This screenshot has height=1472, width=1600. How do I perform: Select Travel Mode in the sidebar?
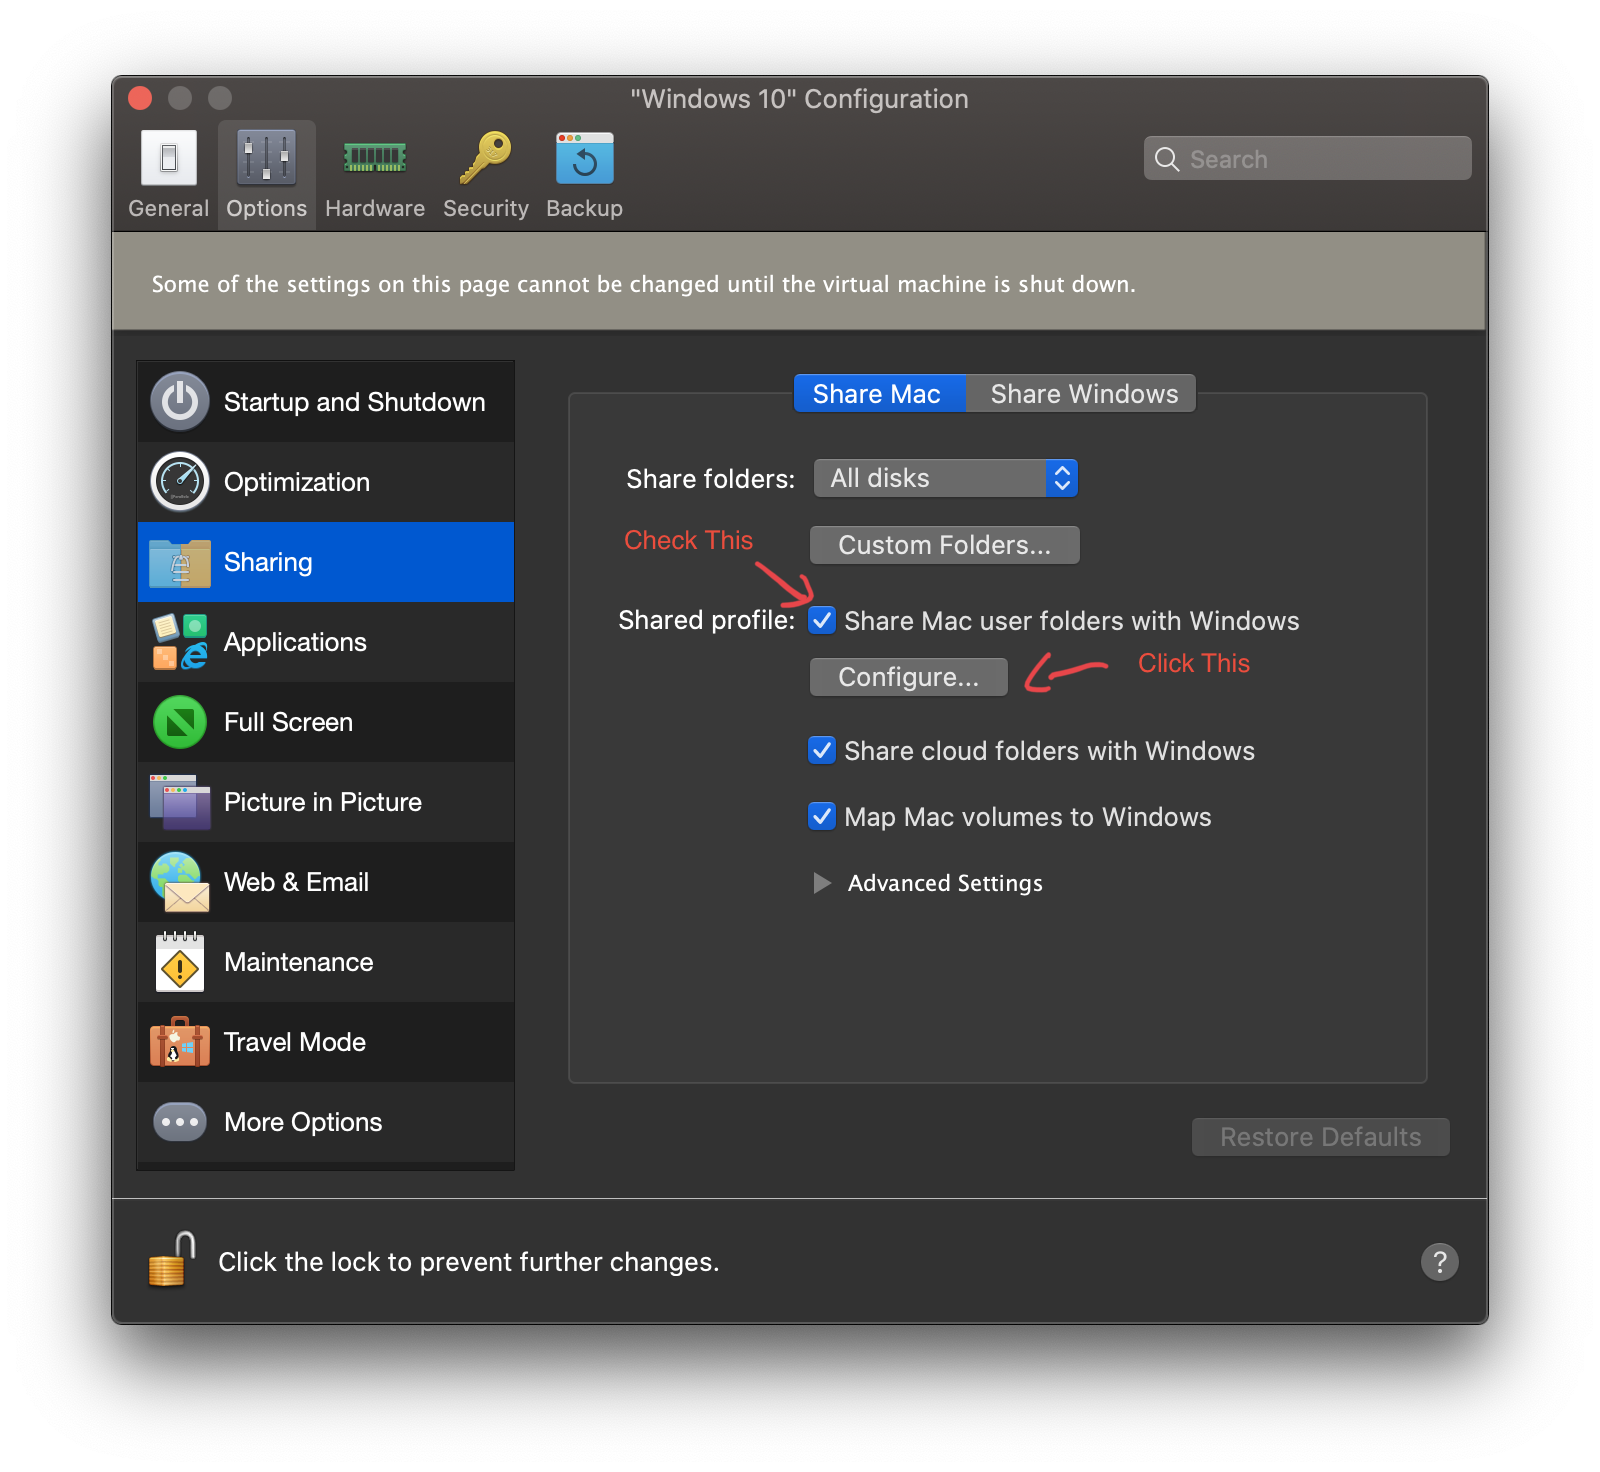pos(326,1042)
